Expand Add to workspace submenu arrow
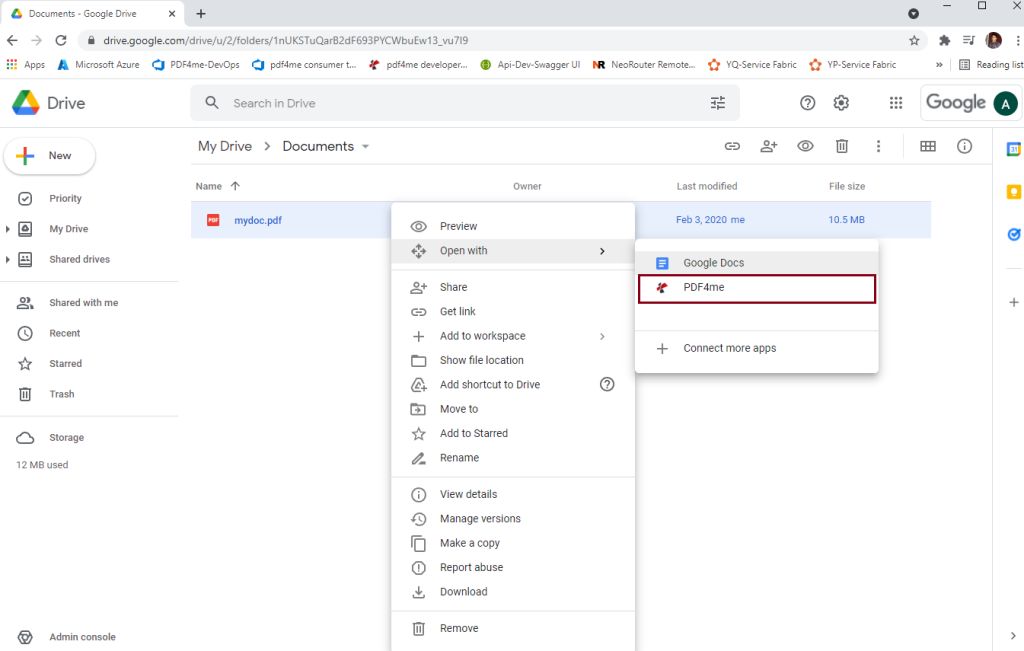This screenshot has height=651, width=1024. tap(602, 336)
